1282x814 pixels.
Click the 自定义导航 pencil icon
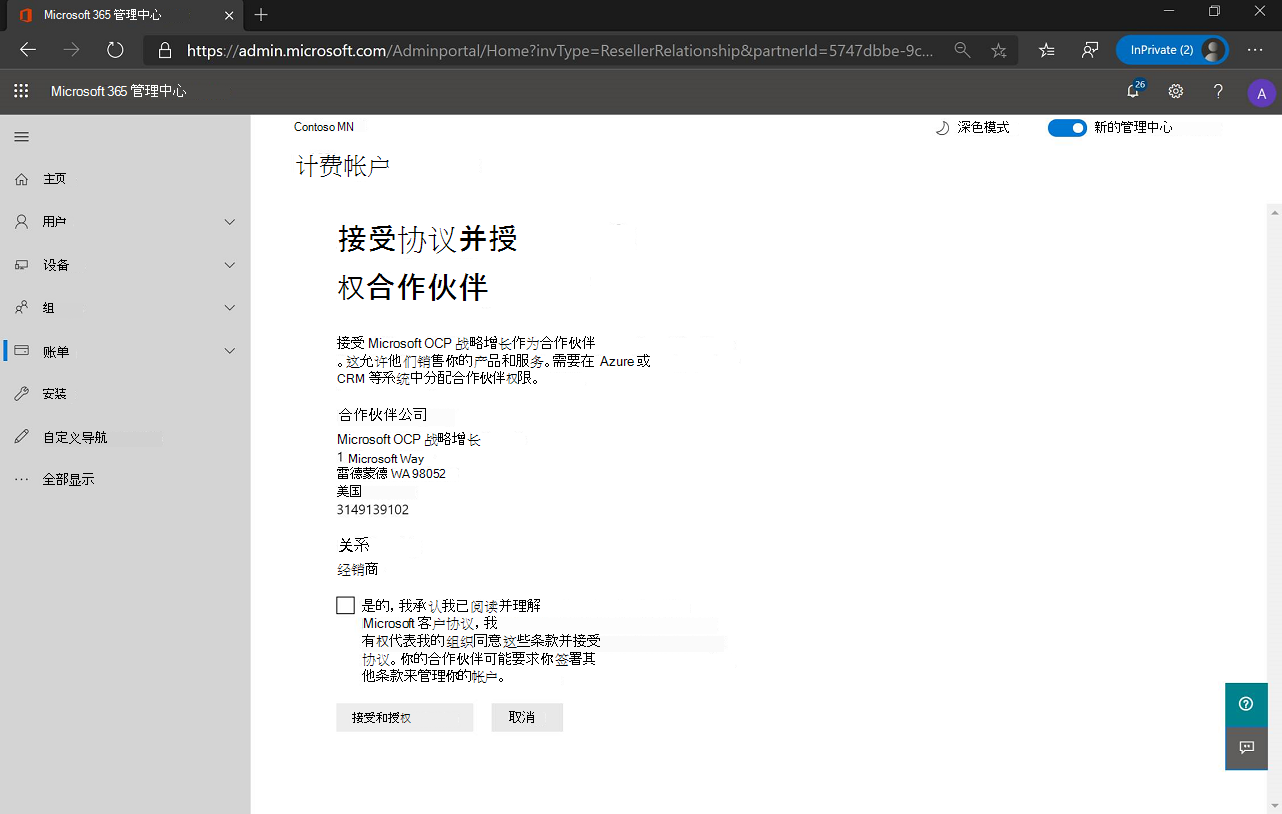click(x=21, y=437)
